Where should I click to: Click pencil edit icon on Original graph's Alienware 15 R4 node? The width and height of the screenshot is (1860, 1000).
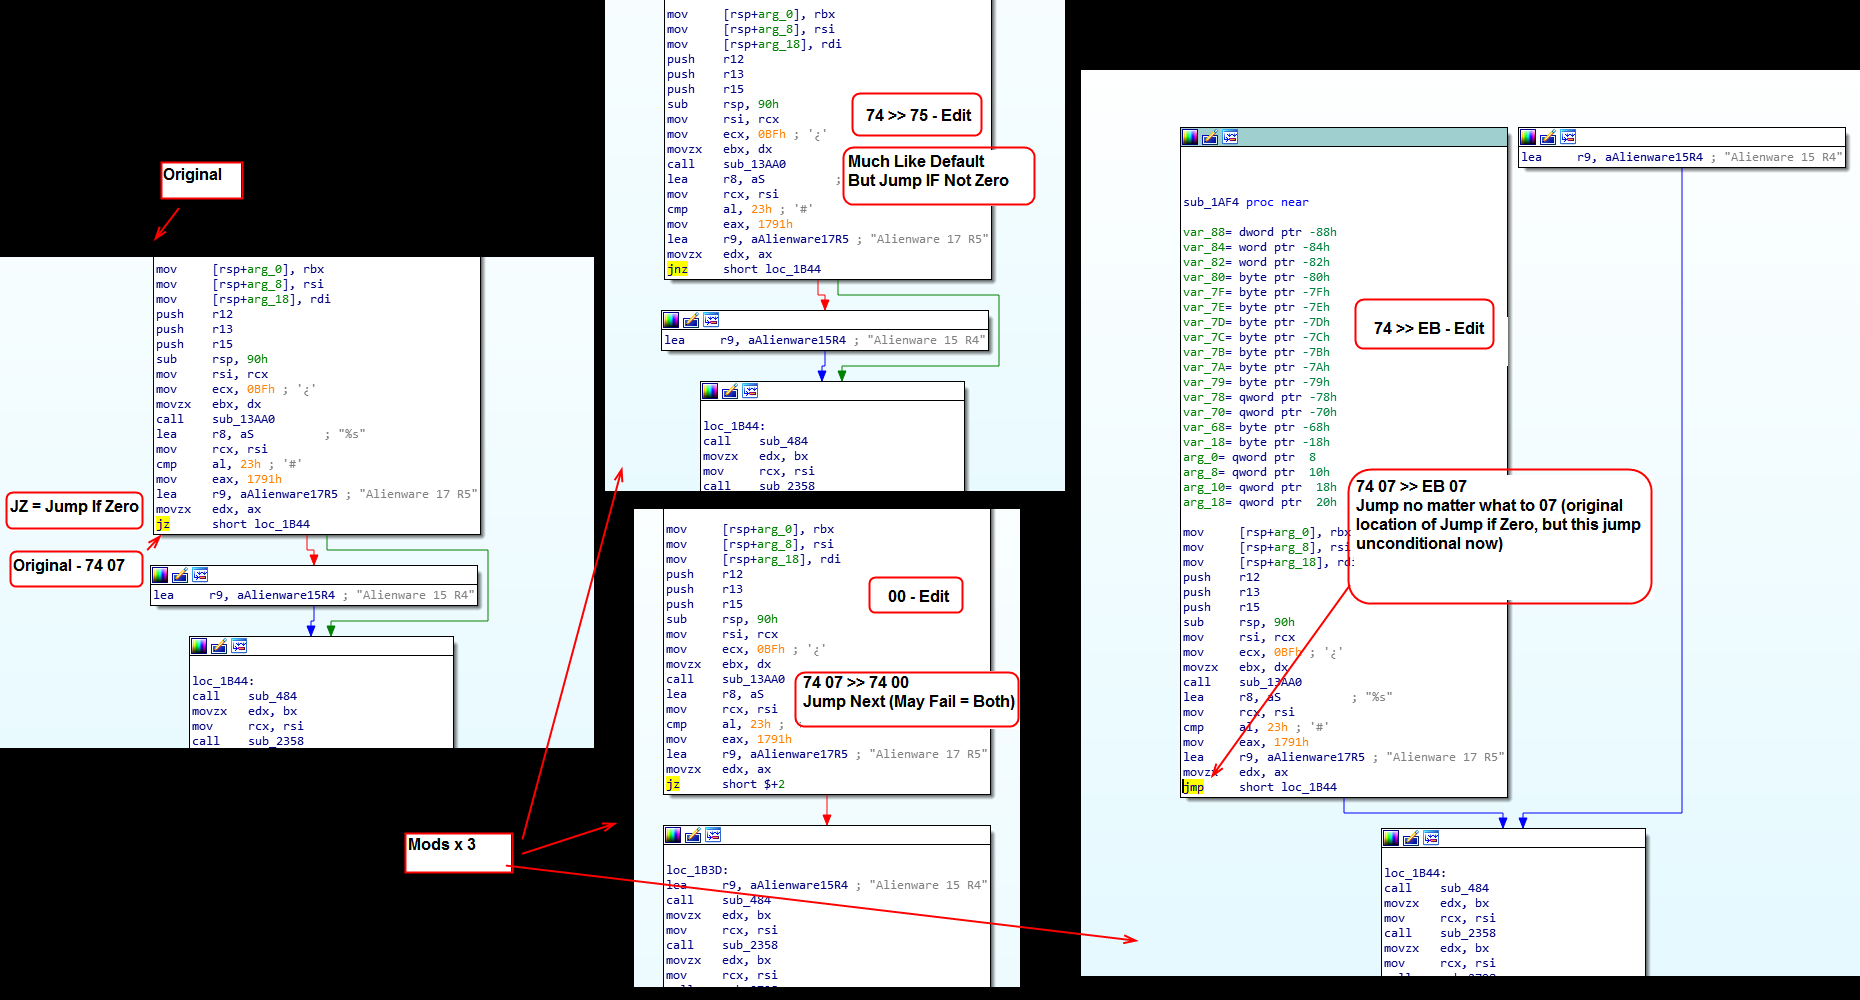coord(180,575)
